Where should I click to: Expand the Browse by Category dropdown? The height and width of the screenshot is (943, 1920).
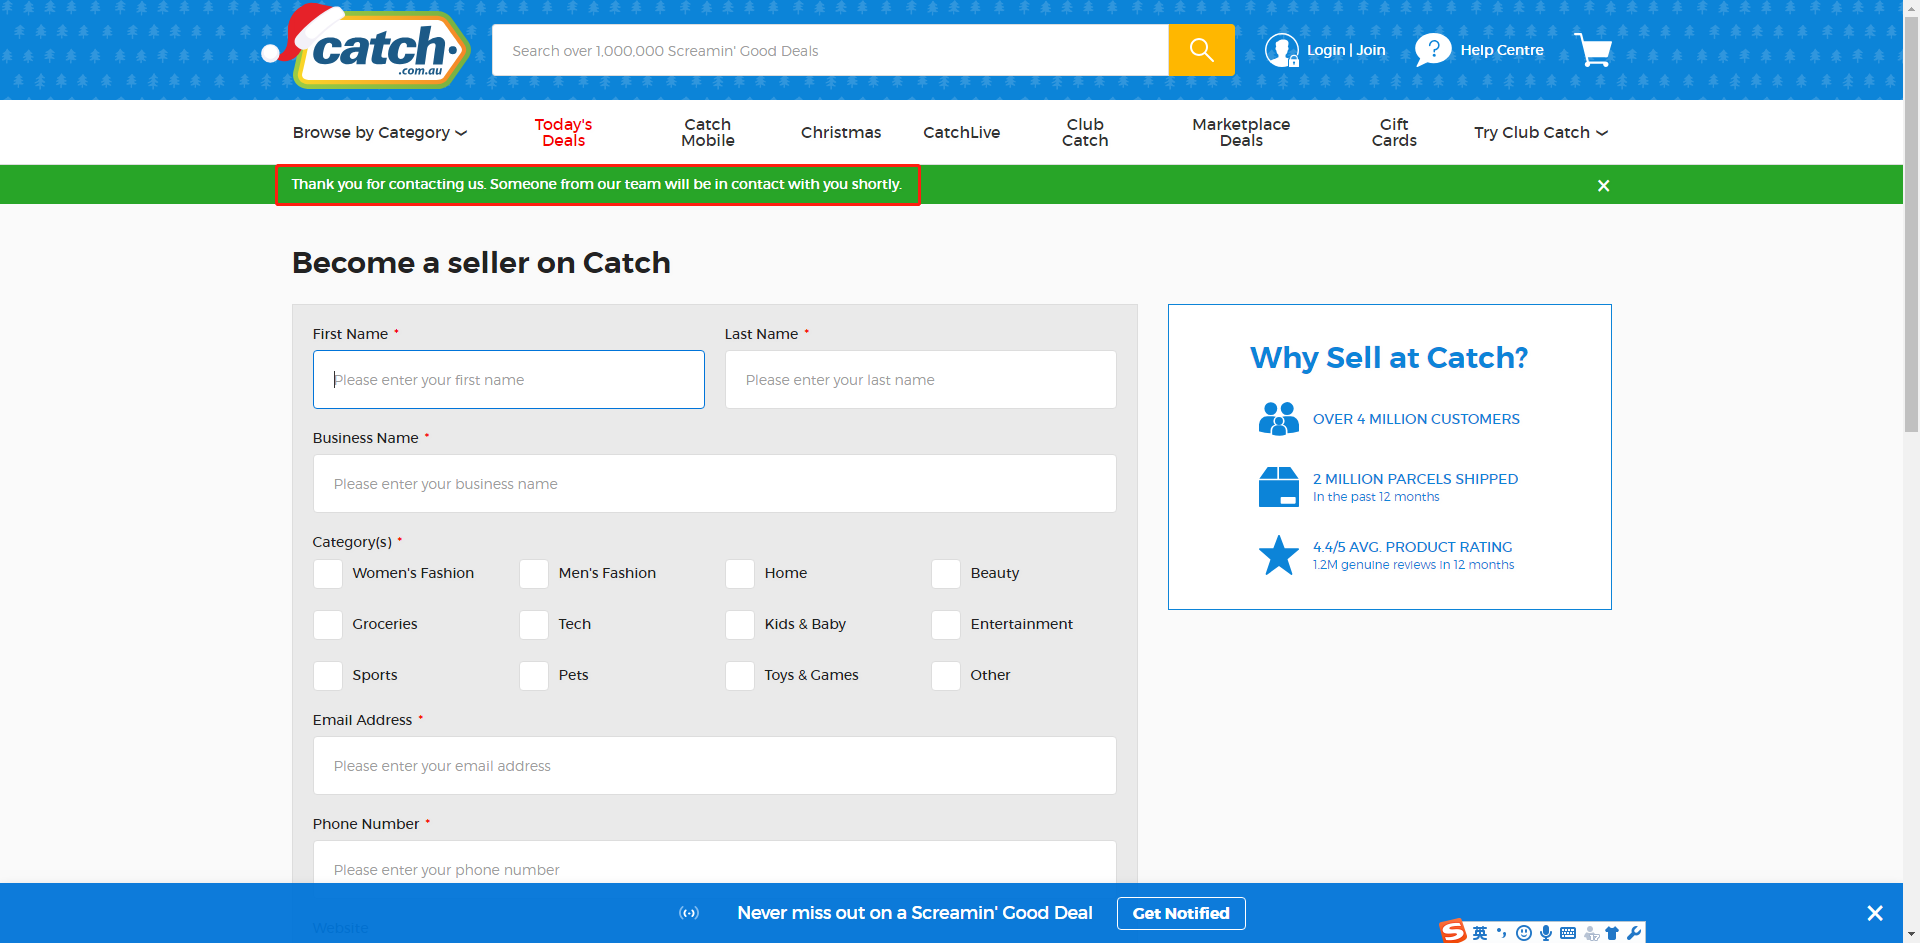380,132
